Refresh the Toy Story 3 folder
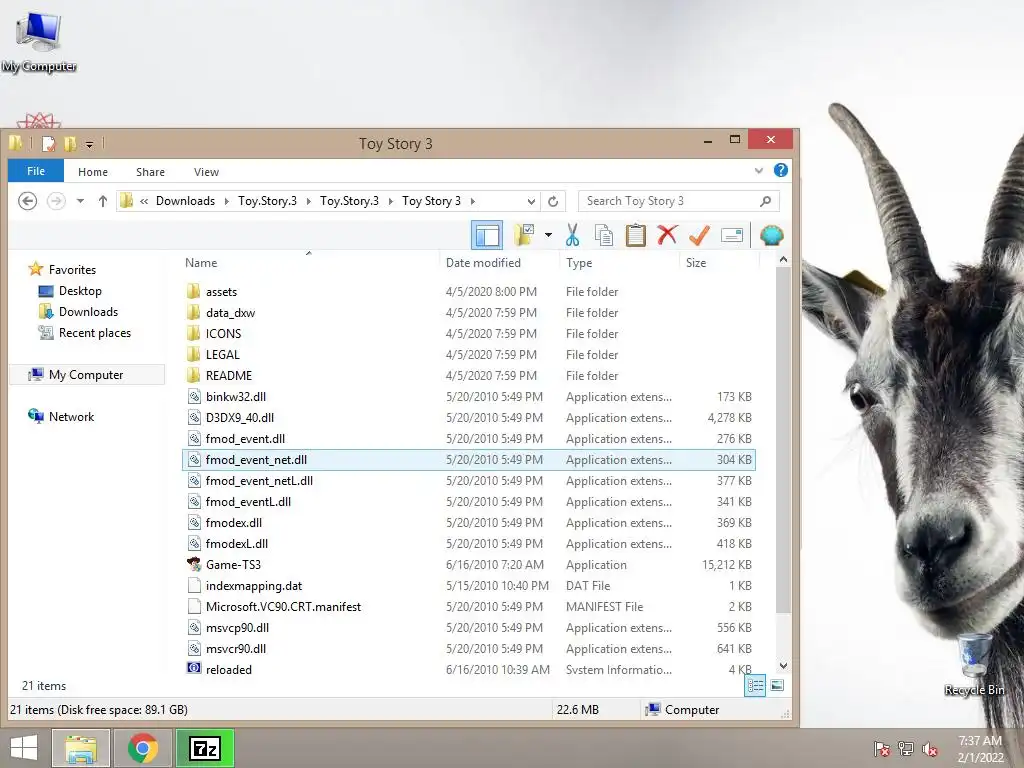This screenshot has height=768, width=1024. click(x=553, y=201)
